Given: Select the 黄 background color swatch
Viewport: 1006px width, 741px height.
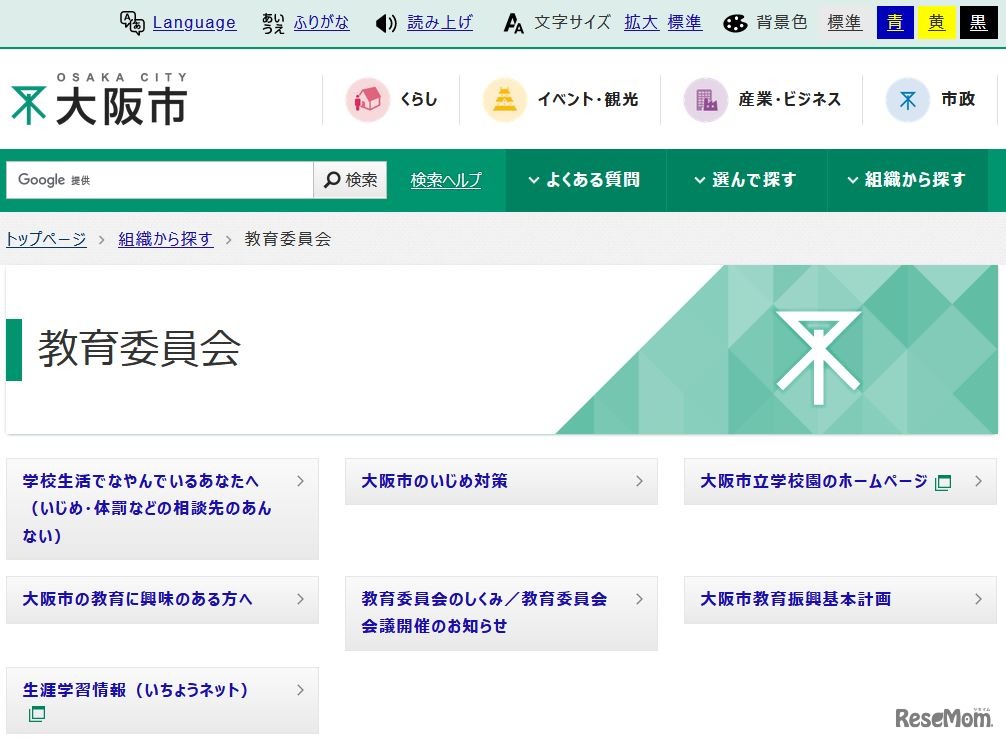Looking at the screenshot, I should 936,22.
